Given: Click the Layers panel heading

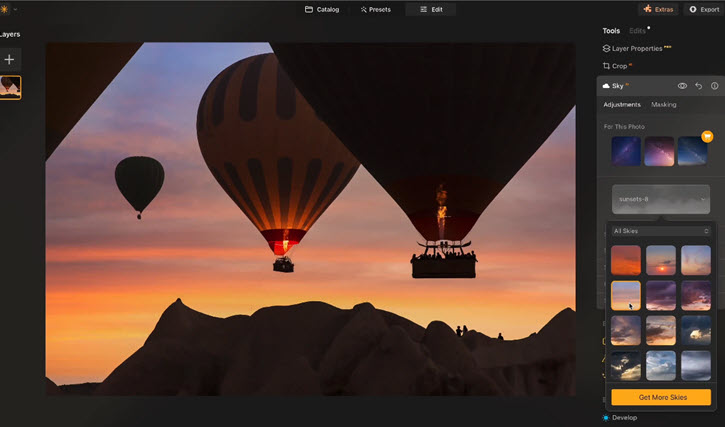Looking at the screenshot, I should (10, 34).
